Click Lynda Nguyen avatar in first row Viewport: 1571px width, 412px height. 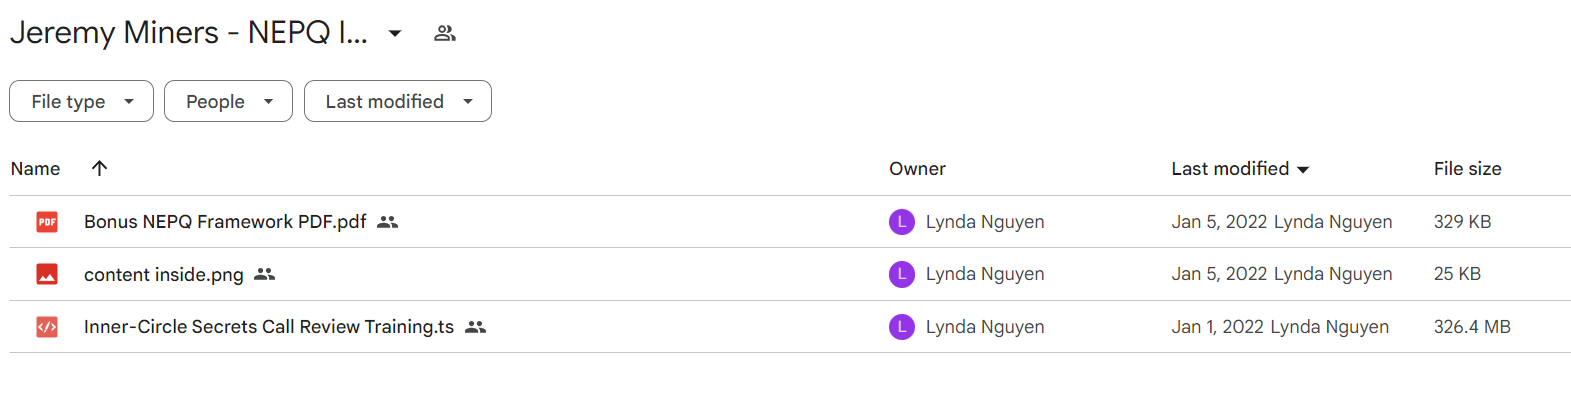point(902,222)
